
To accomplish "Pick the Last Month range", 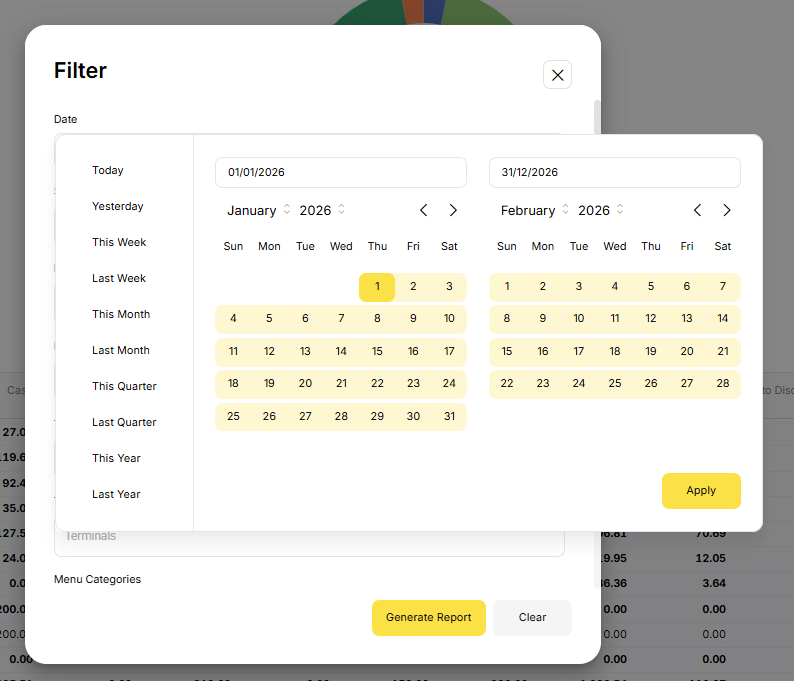I will coord(121,350).
